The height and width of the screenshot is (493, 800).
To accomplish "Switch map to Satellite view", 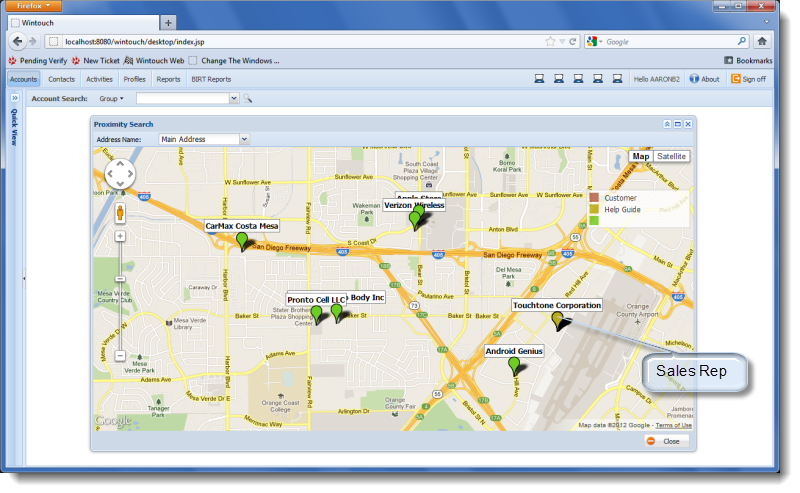I will click(671, 156).
